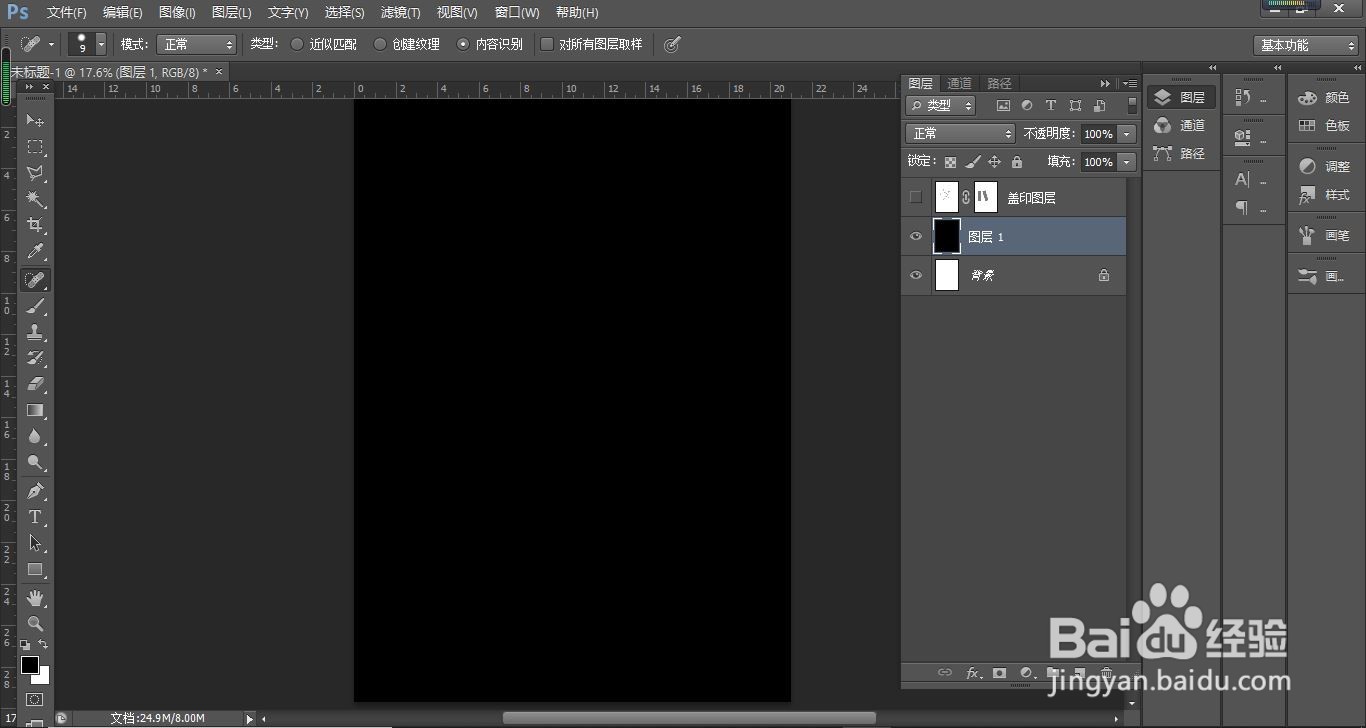The width and height of the screenshot is (1366, 728).
Task: Add a layer mask
Action: coord(999,673)
